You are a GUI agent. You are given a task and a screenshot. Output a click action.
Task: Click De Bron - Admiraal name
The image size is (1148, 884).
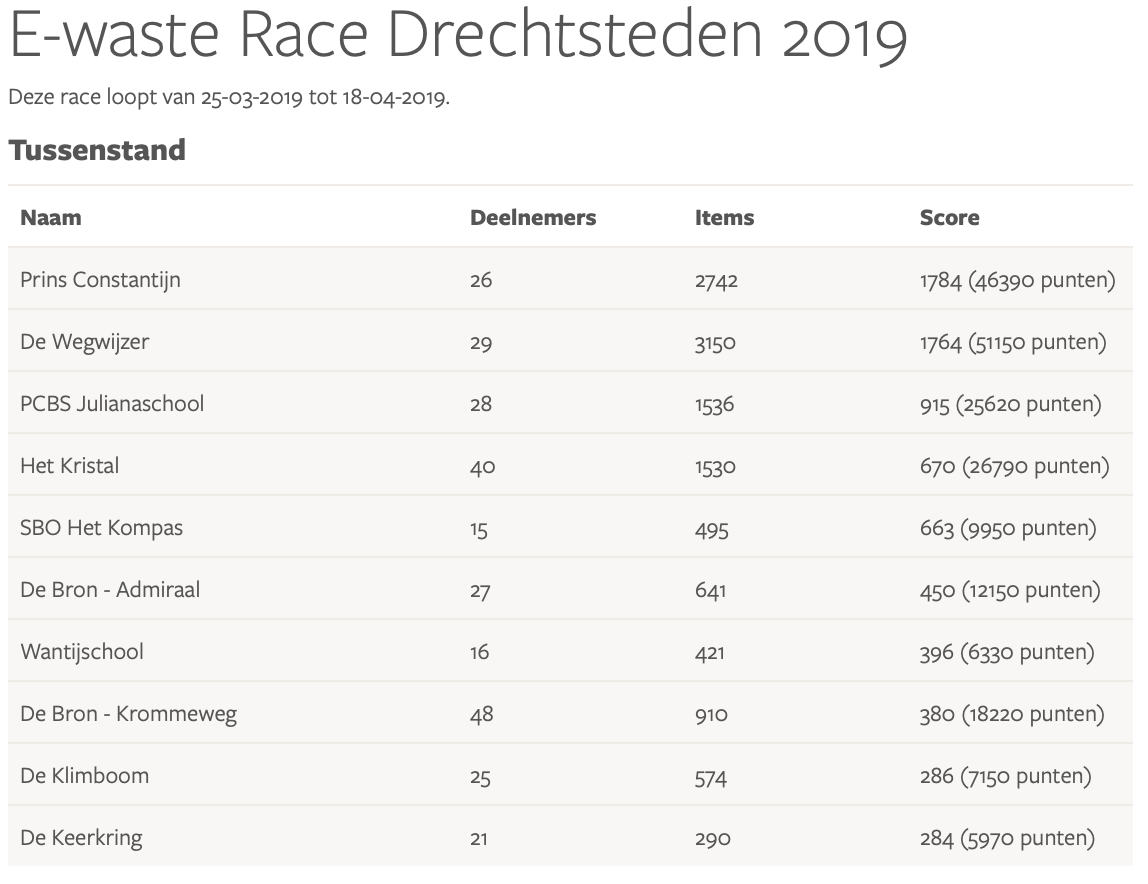click(110, 590)
